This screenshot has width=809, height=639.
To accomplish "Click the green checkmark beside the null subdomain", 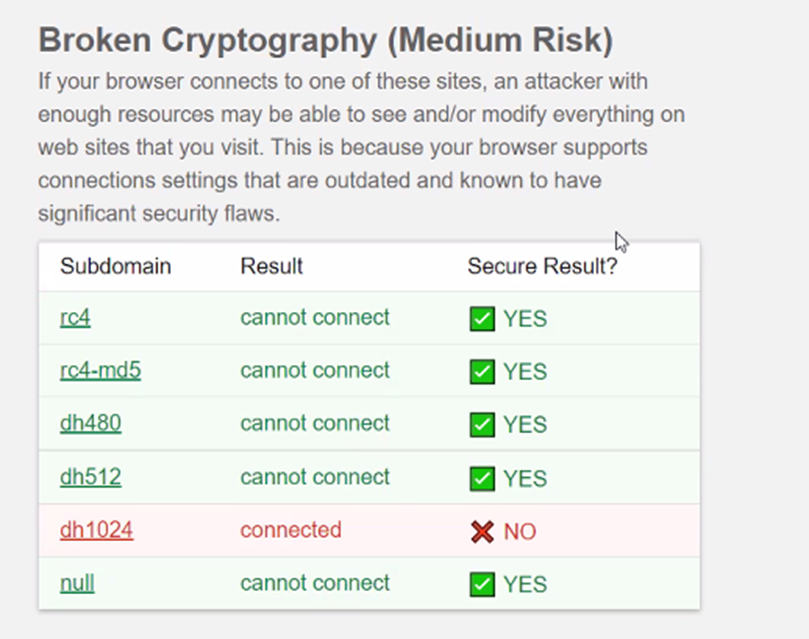I will [481, 584].
